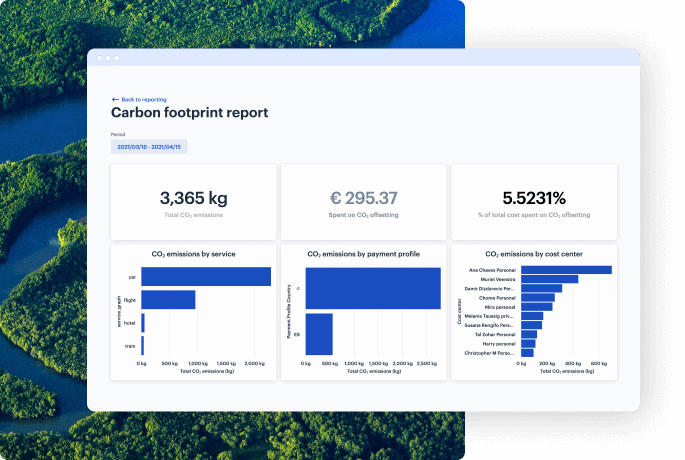The height and width of the screenshot is (460, 685).
Task: Select the € 295.37 spent on offsetting card
Action: pyautogui.click(x=363, y=202)
